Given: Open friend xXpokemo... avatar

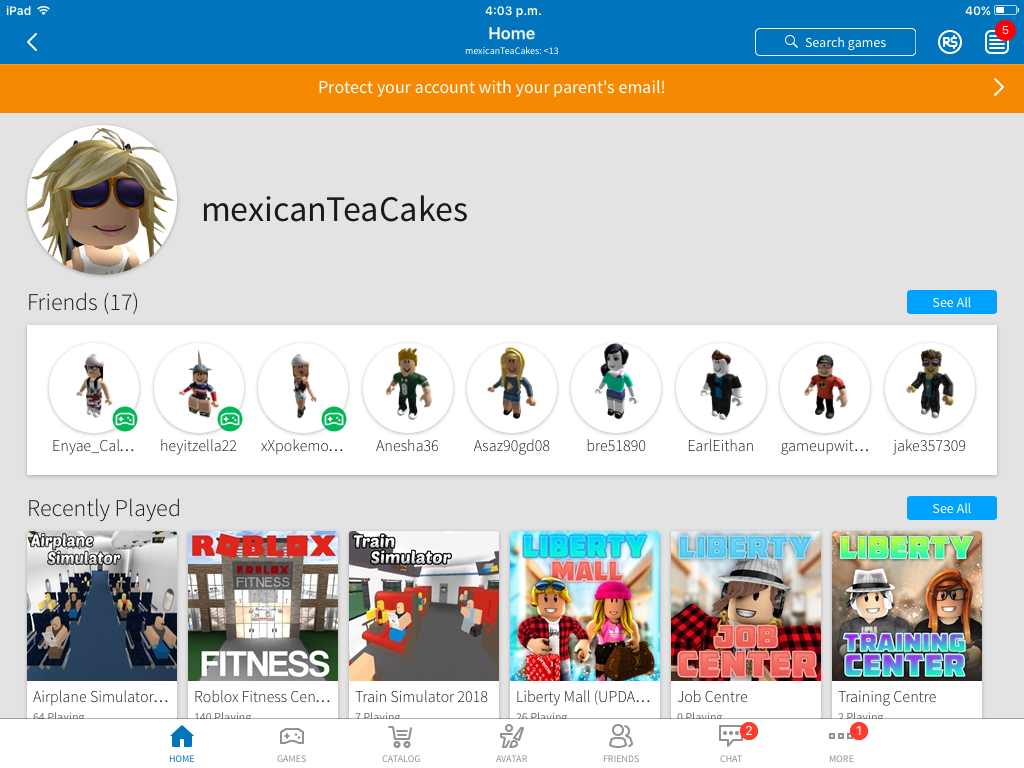Looking at the screenshot, I should tap(303, 388).
